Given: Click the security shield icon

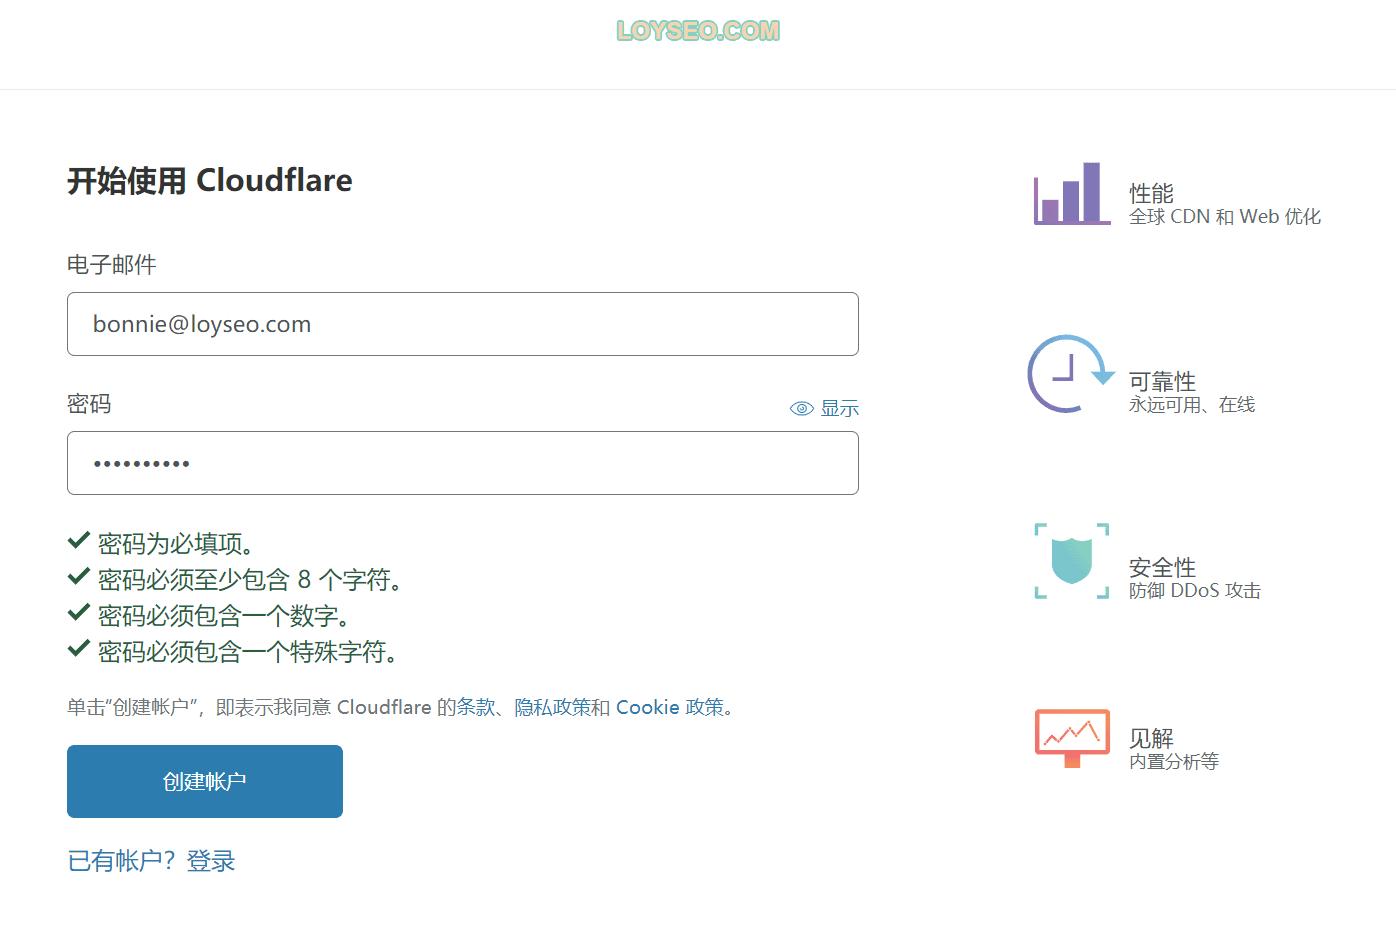Looking at the screenshot, I should 1070,562.
